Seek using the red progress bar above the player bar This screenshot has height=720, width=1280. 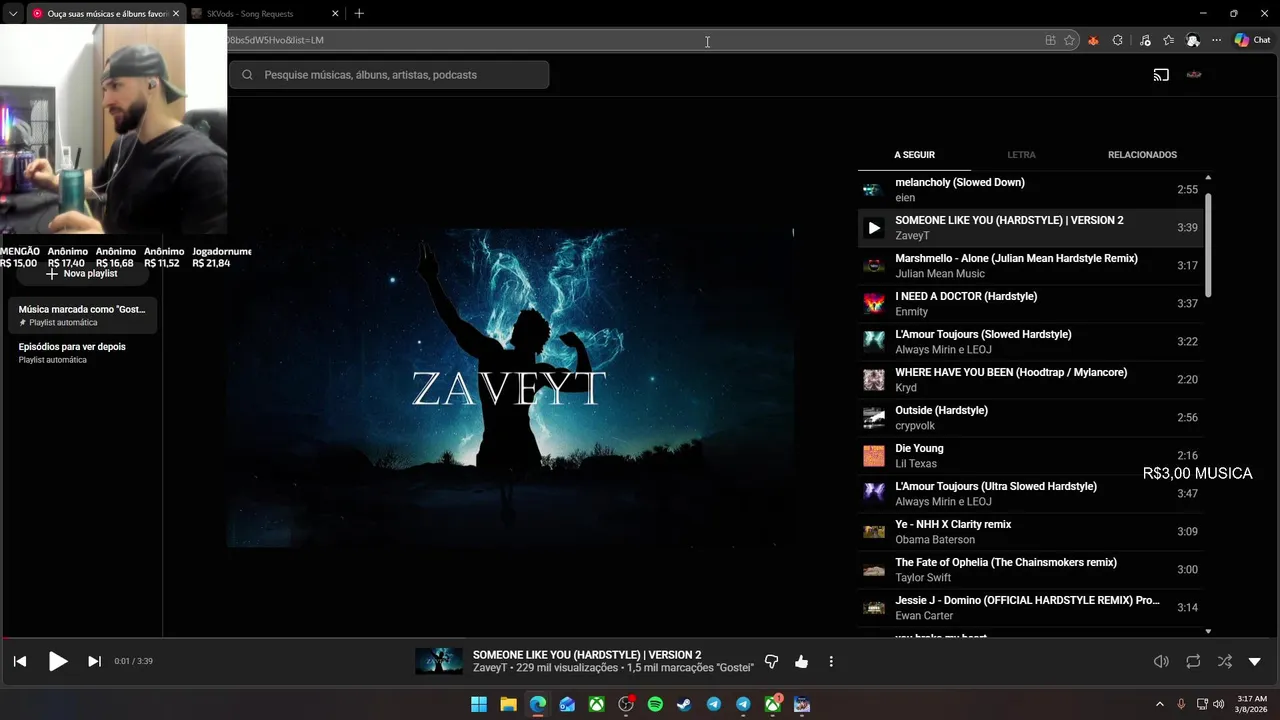(x=640, y=638)
